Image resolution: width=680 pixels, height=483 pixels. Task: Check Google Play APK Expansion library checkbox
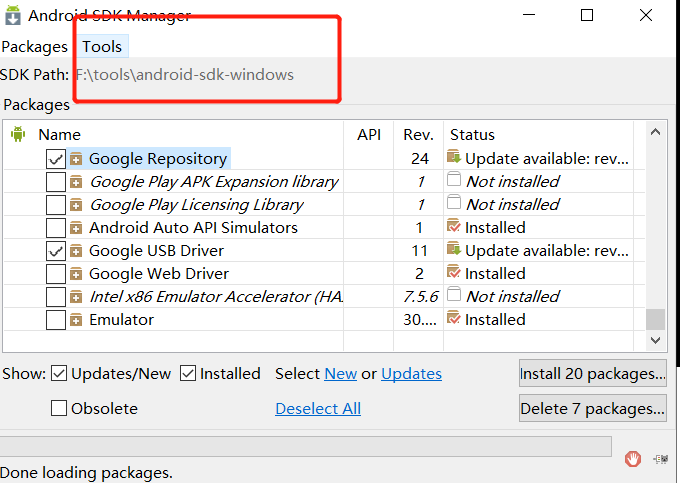[x=56, y=182]
